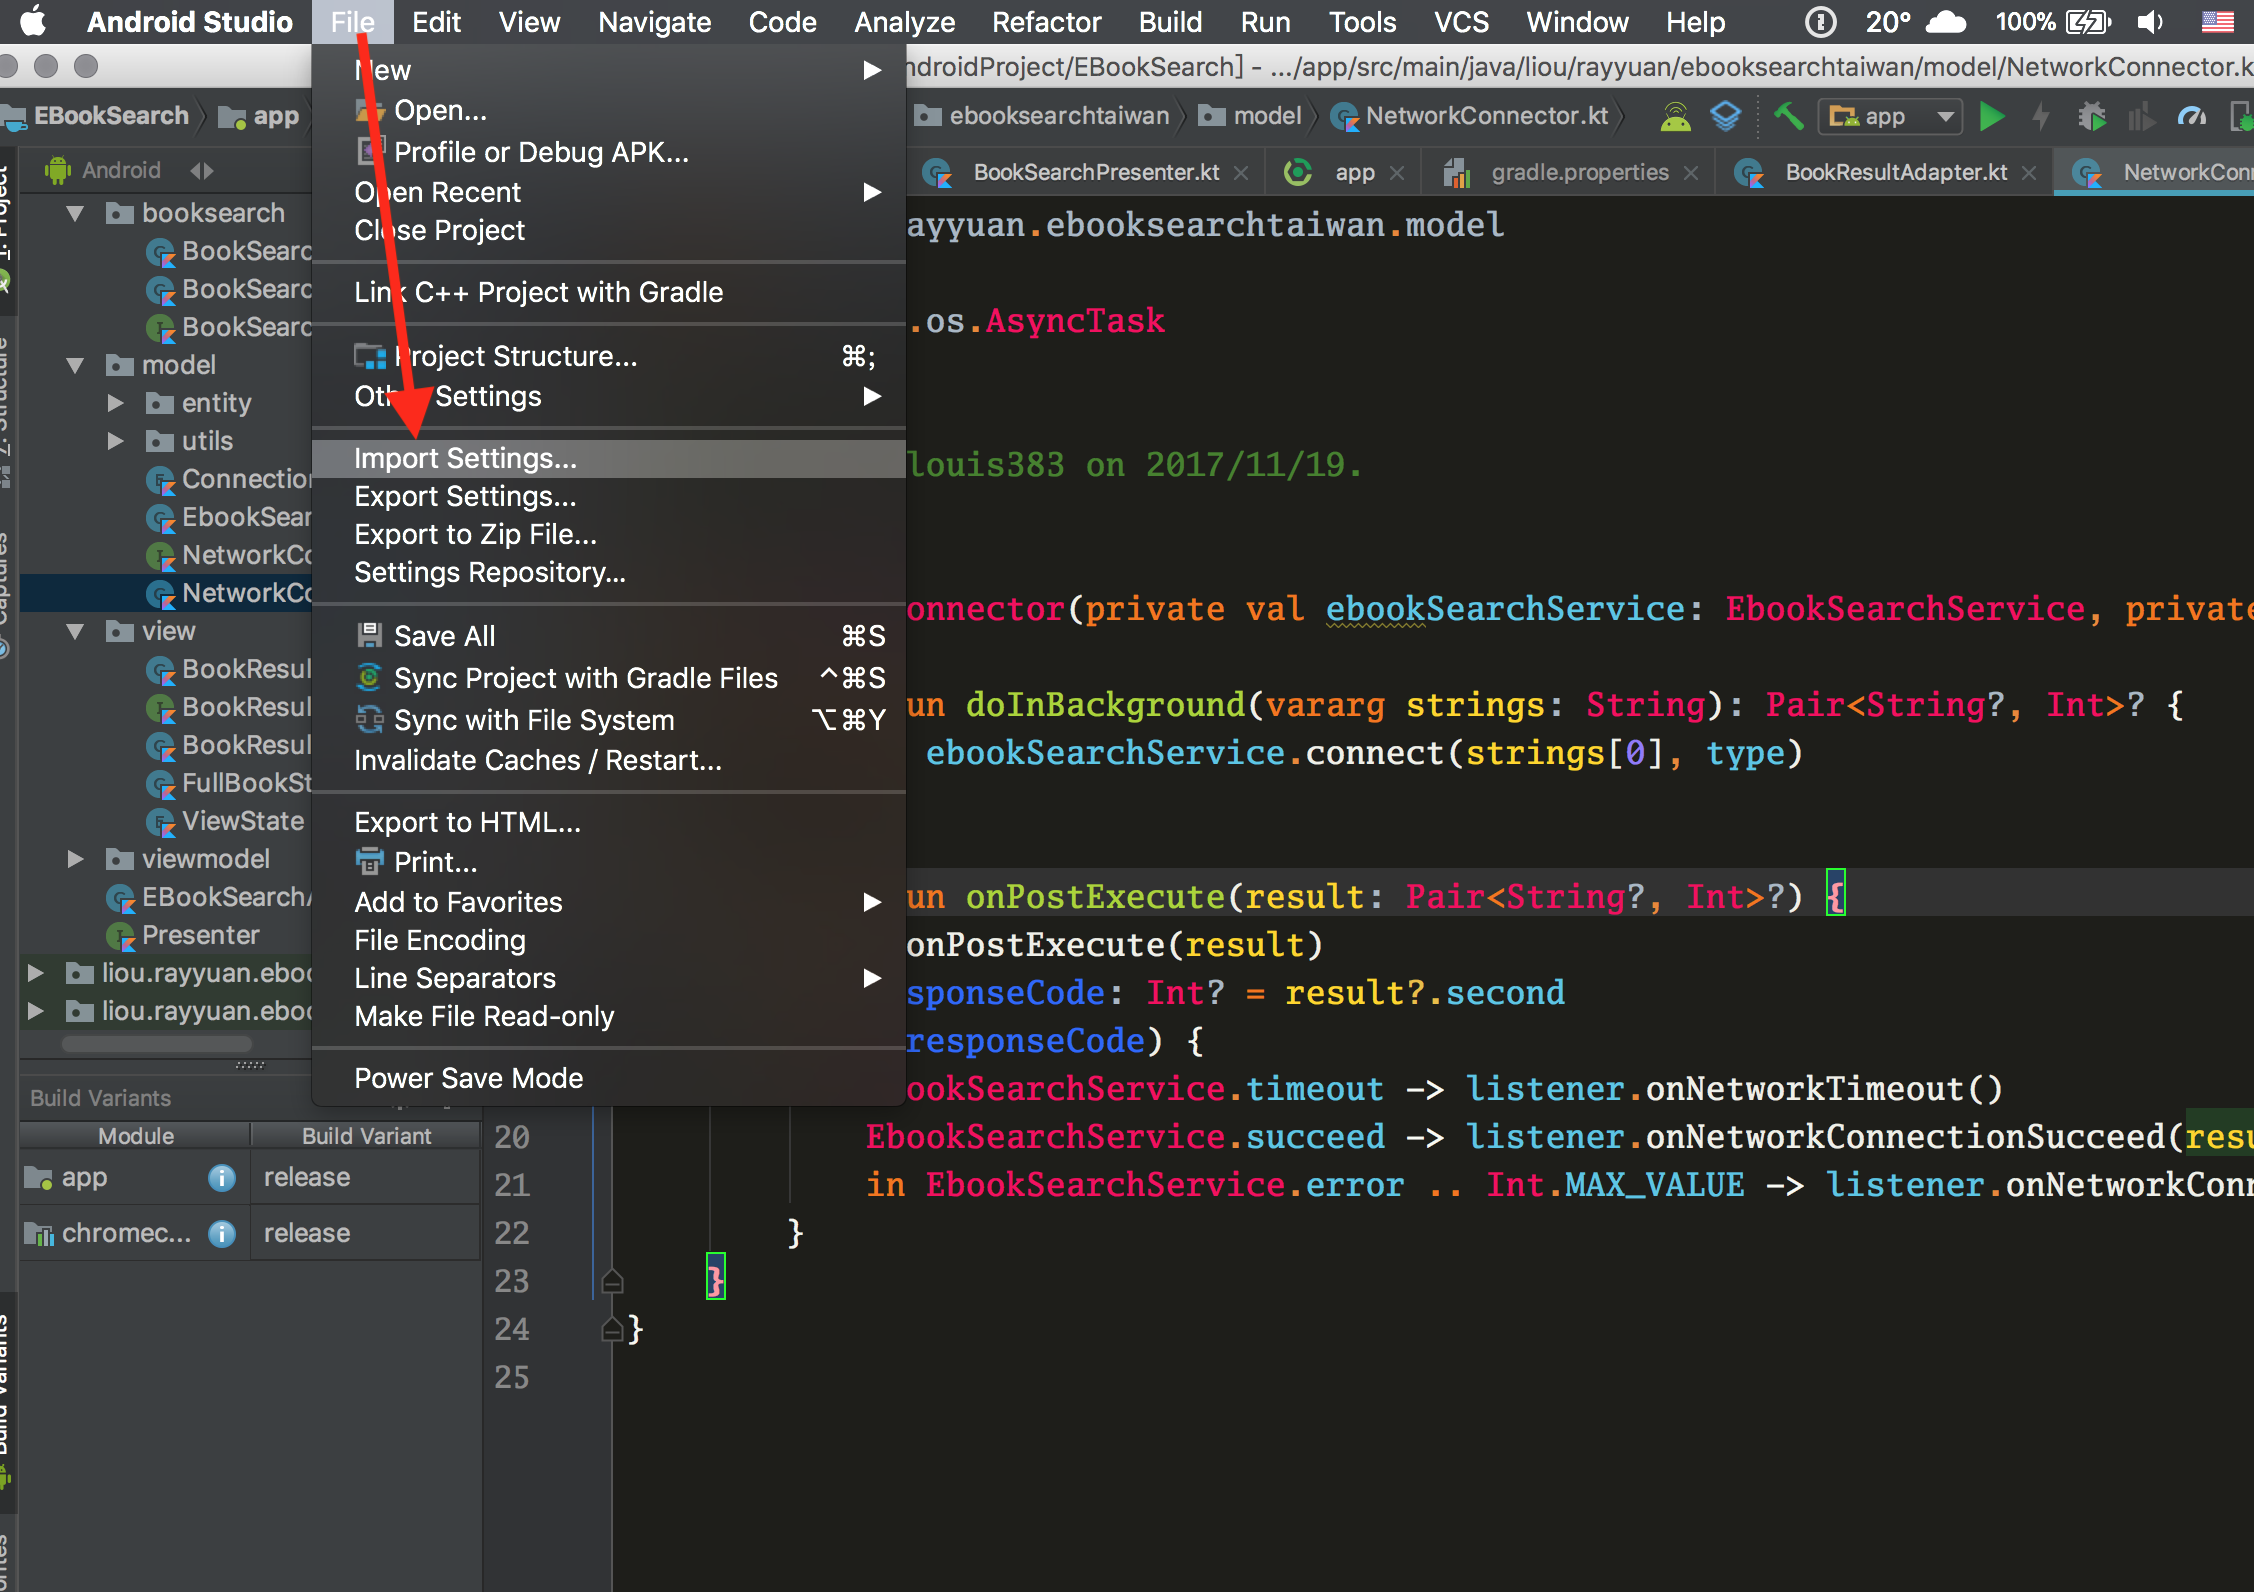Click the Make Project hammer icon
The width and height of the screenshot is (2254, 1592).
[1789, 117]
